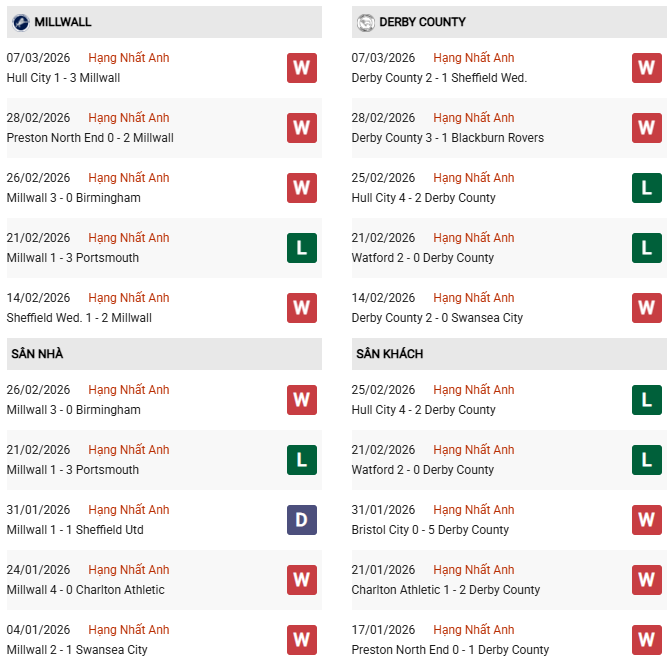672x663 pixels.
Task: Click W badge for Bristol City 0-5 Derby County
Action: point(646,520)
